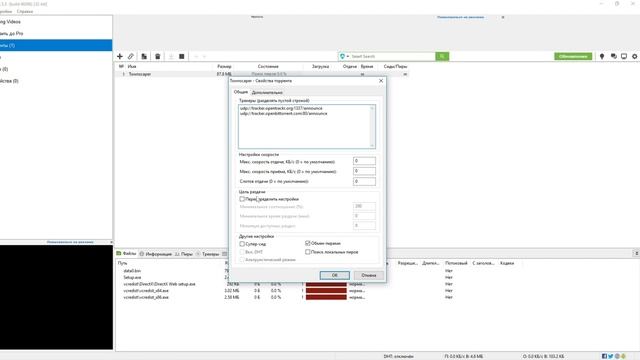
Task: Uncheck the Обмен пирами checkbox
Action: click(308, 243)
